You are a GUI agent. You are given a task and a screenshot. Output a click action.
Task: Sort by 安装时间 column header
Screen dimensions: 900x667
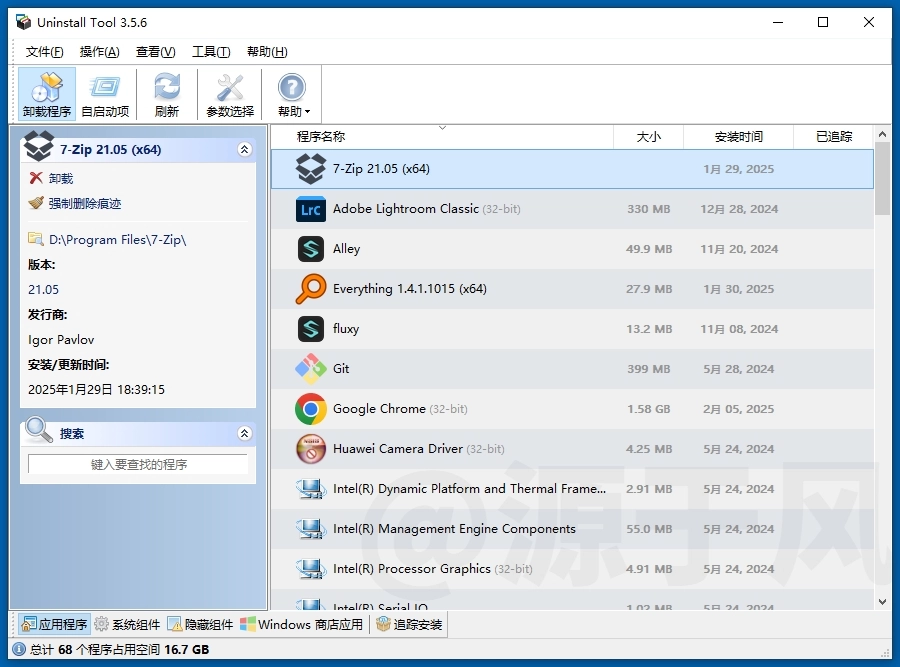739,137
